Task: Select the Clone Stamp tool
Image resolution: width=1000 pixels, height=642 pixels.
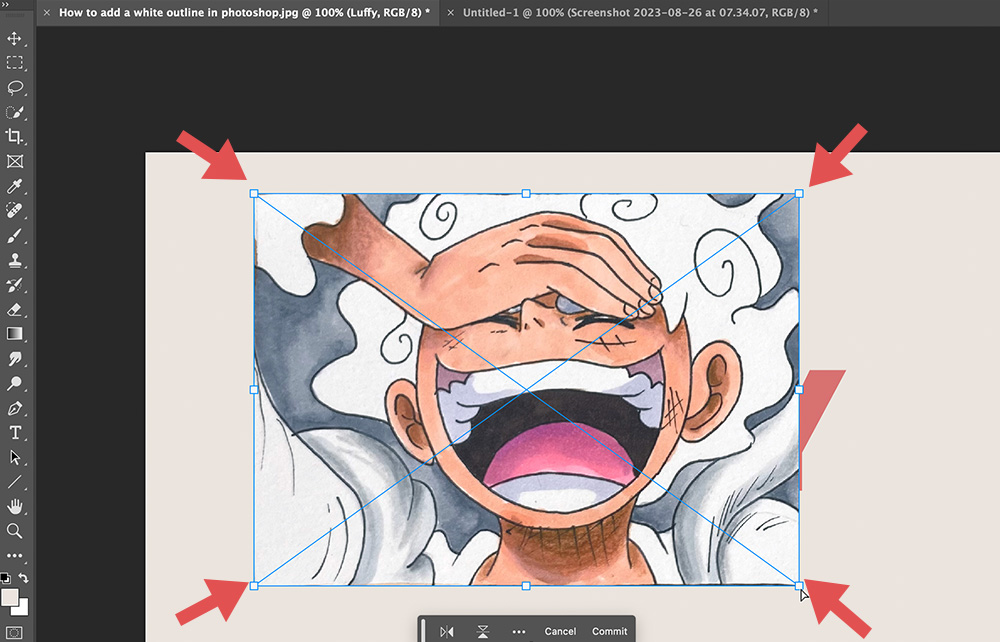Action: tap(14, 260)
